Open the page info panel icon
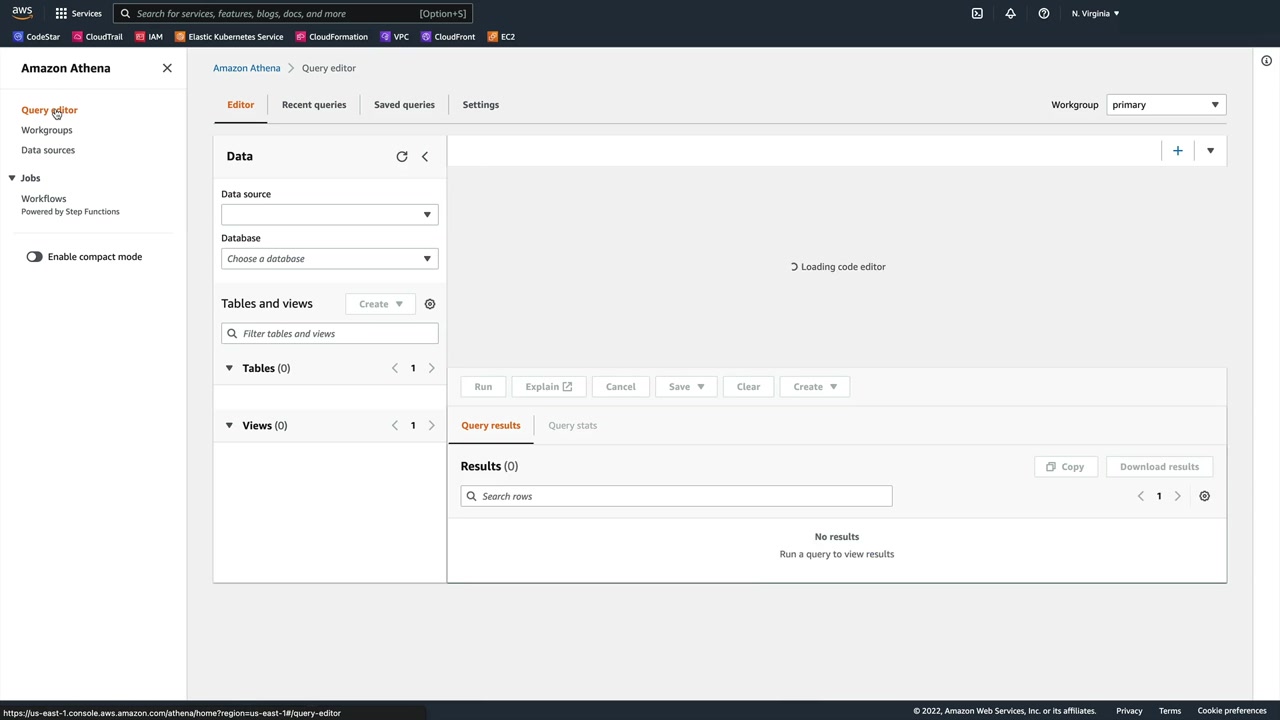Screen dimensions: 1280x720 1266,61
